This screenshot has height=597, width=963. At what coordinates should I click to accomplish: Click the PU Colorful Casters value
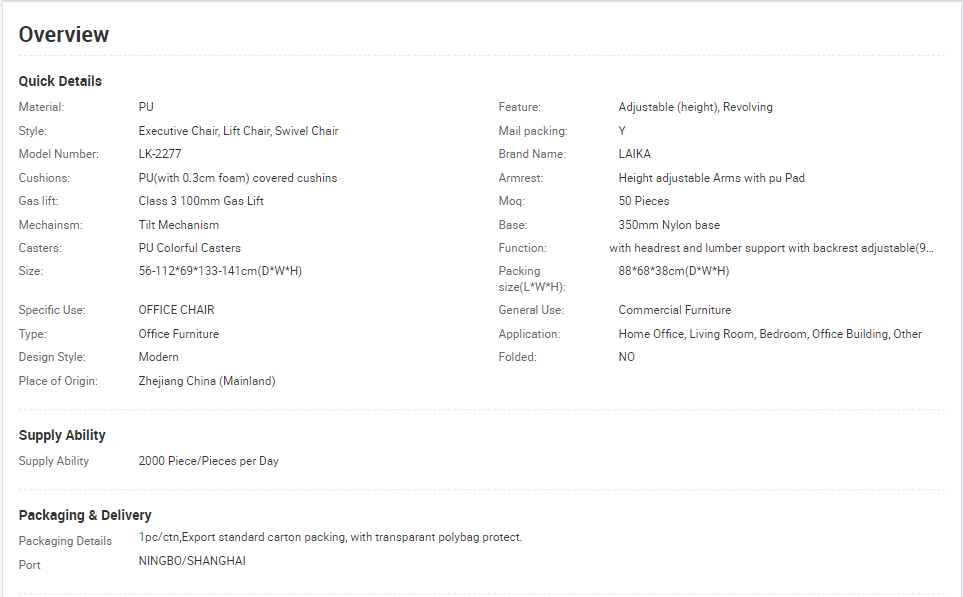click(189, 248)
